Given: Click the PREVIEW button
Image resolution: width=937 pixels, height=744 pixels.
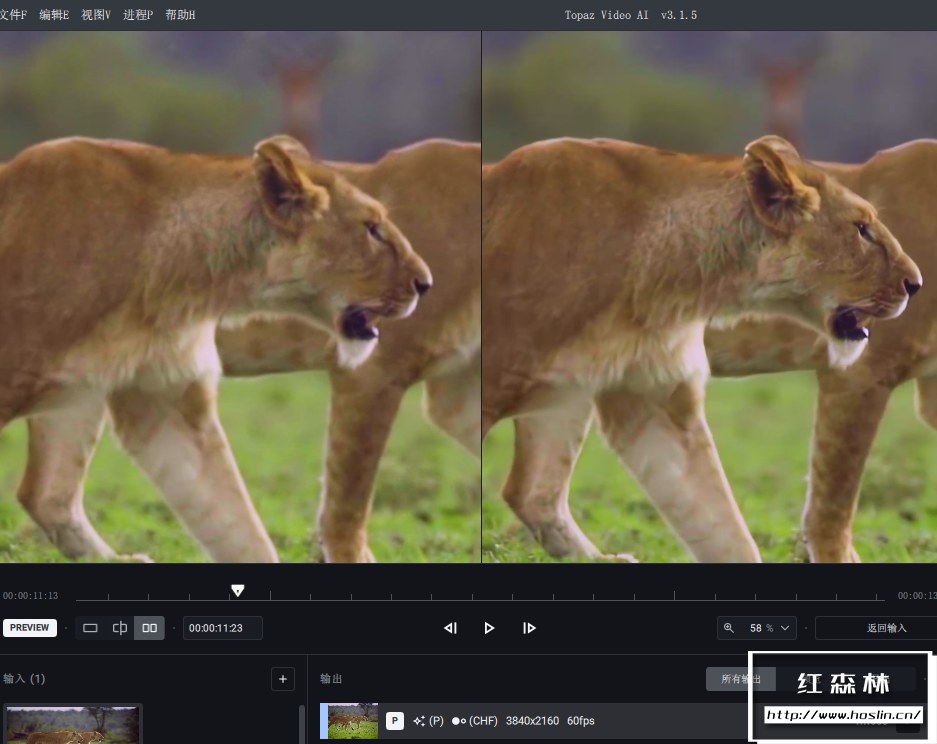Looking at the screenshot, I should (29, 627).
